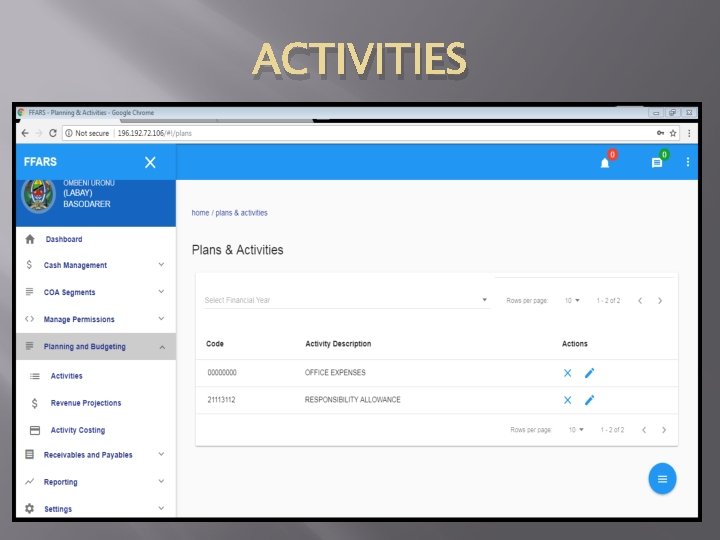Open Dashboard menu item

64,239
